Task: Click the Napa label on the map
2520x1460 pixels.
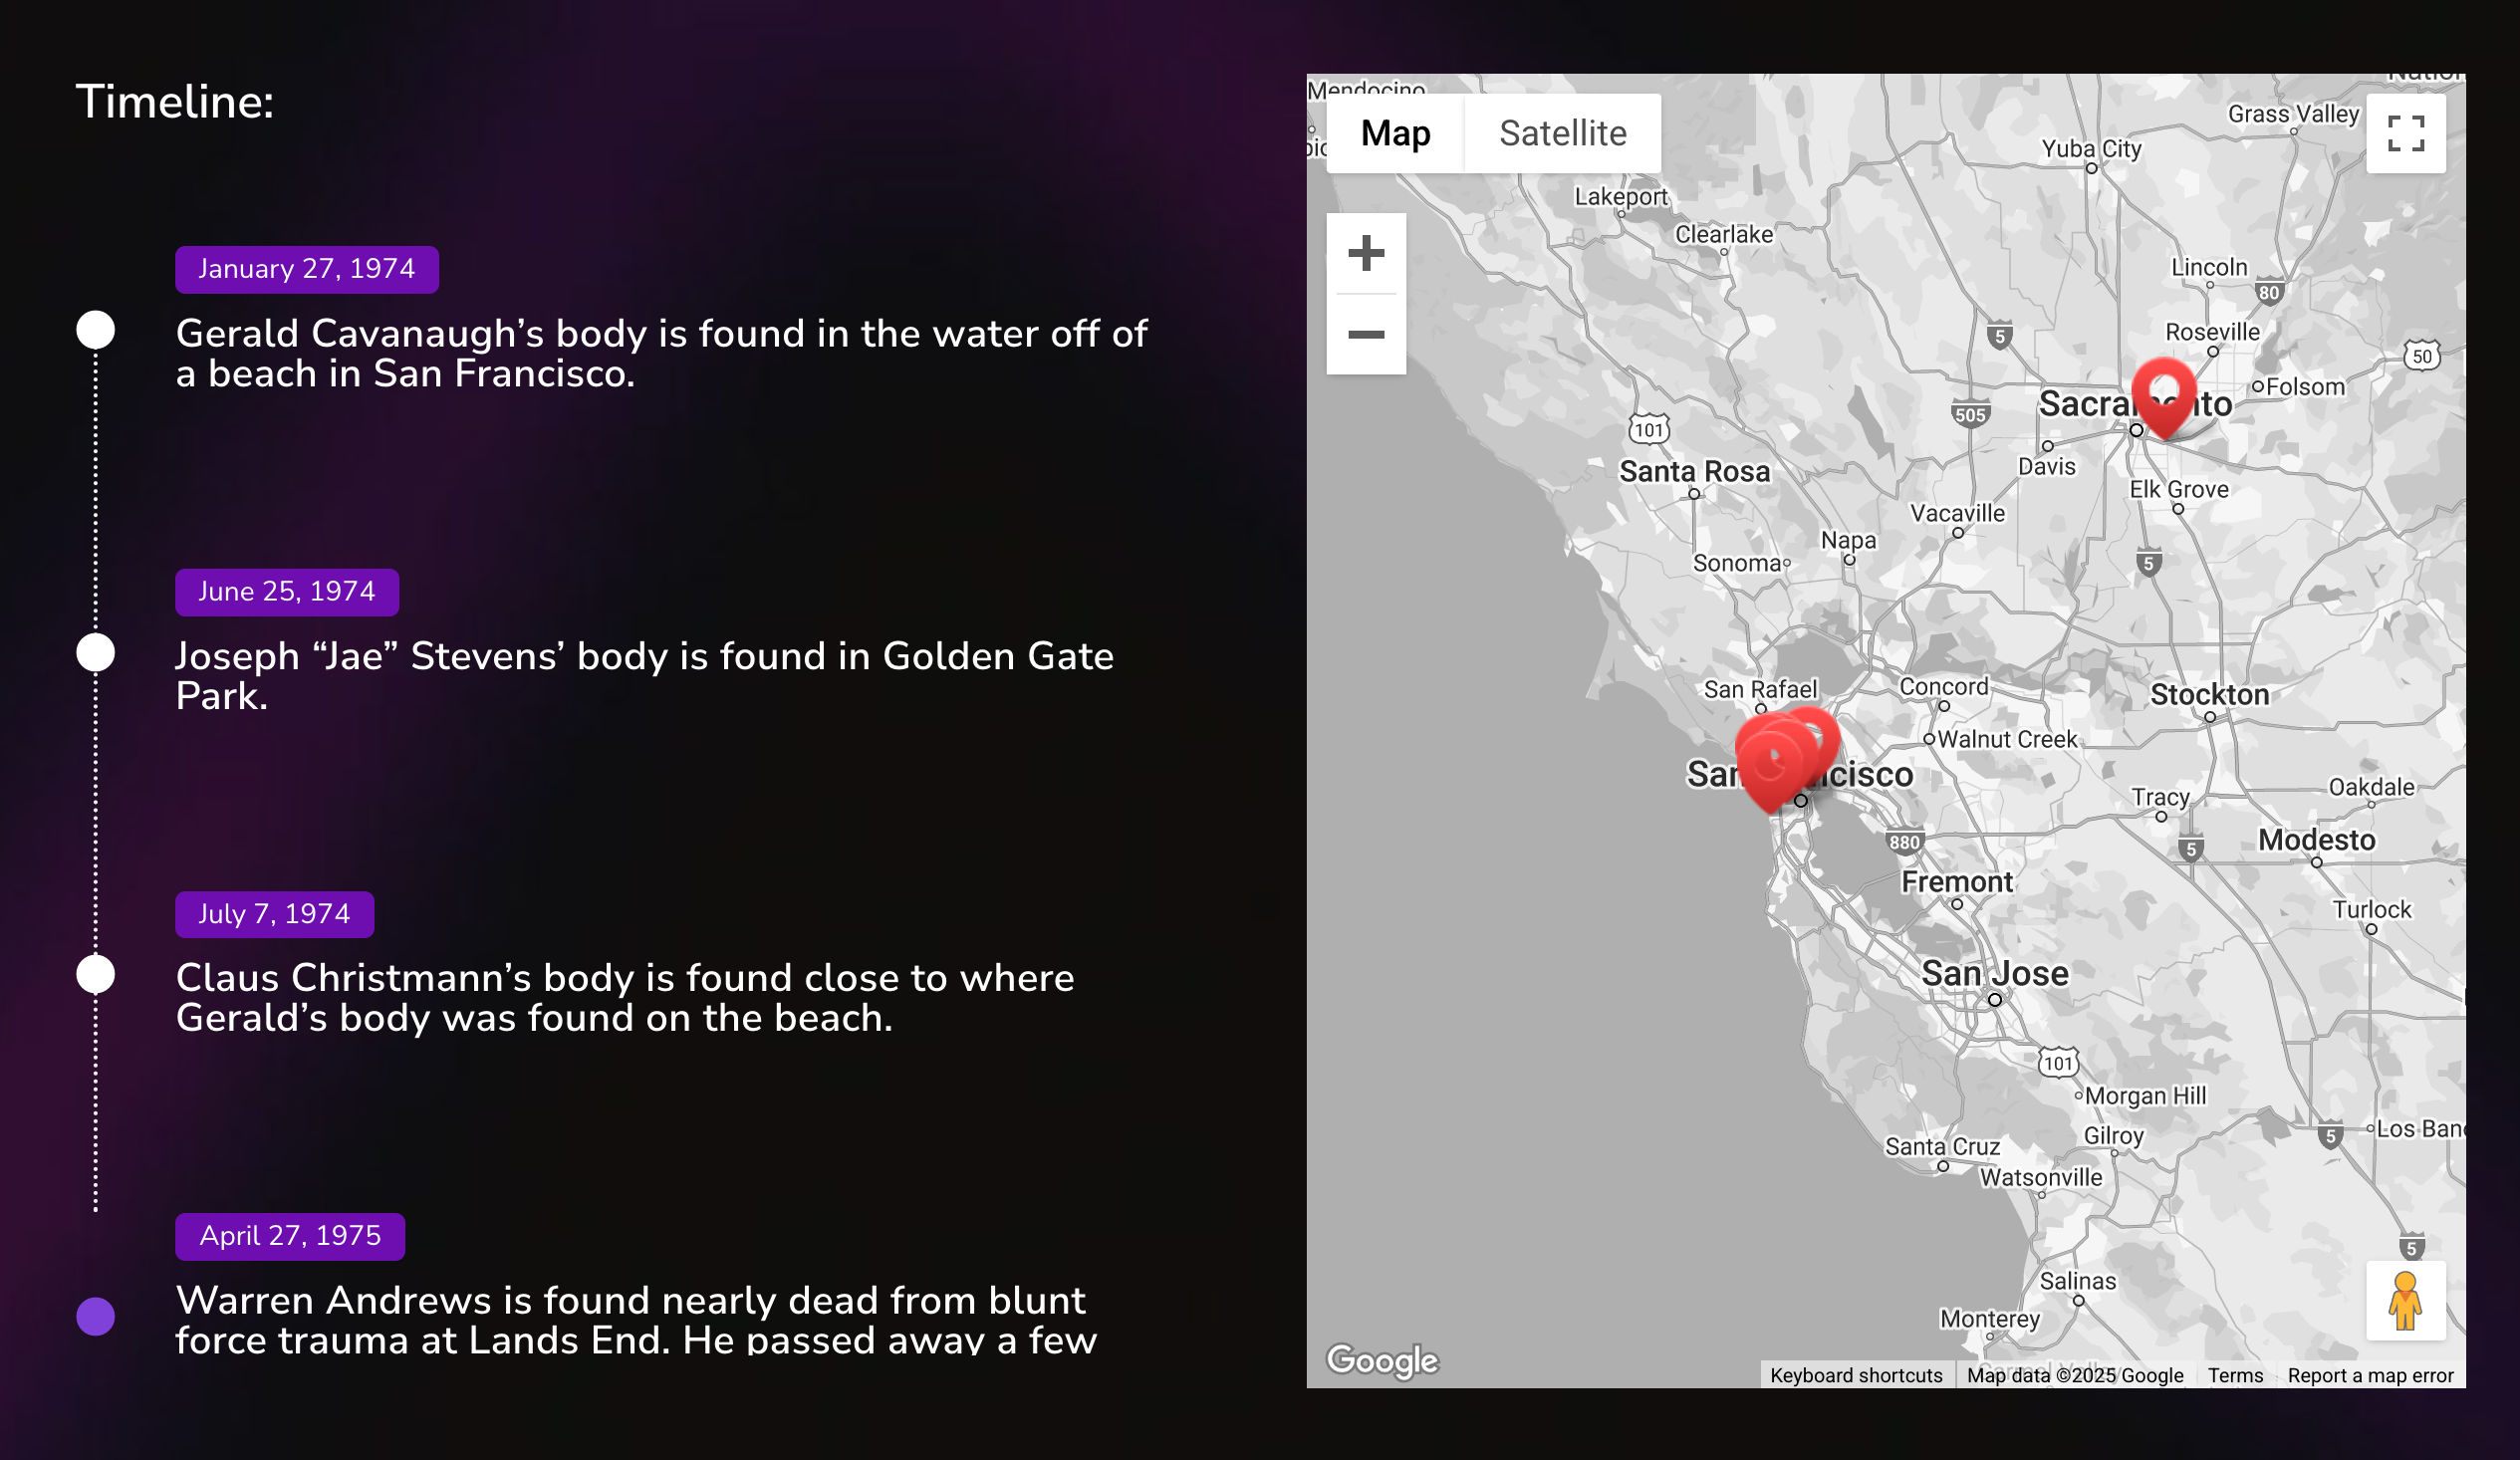Action: [1848, 540]
